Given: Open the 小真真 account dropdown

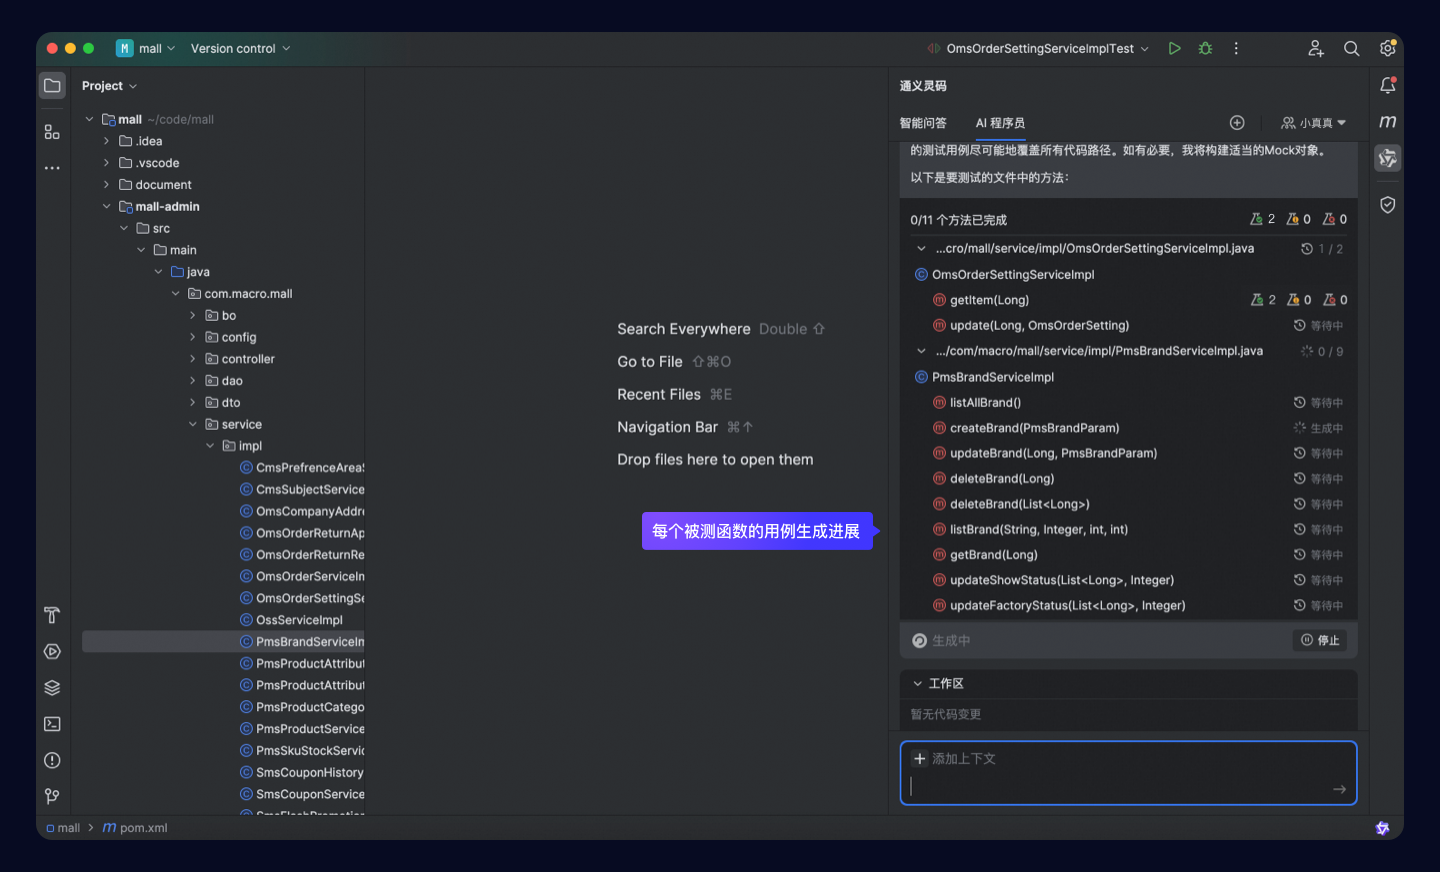Looking at the screenshot, I should pyautogui.click(x=1315, y=122).
